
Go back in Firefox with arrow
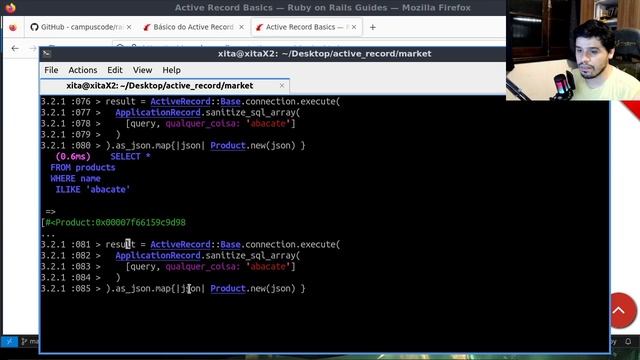[x=15, y=48]
